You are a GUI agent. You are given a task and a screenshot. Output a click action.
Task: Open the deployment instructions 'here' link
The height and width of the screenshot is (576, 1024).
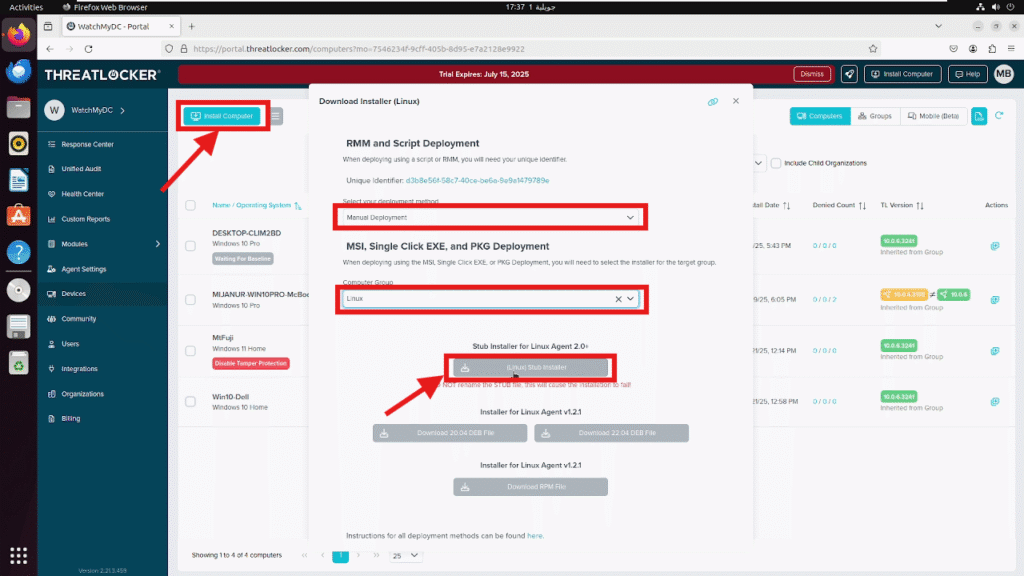[534, 536]
